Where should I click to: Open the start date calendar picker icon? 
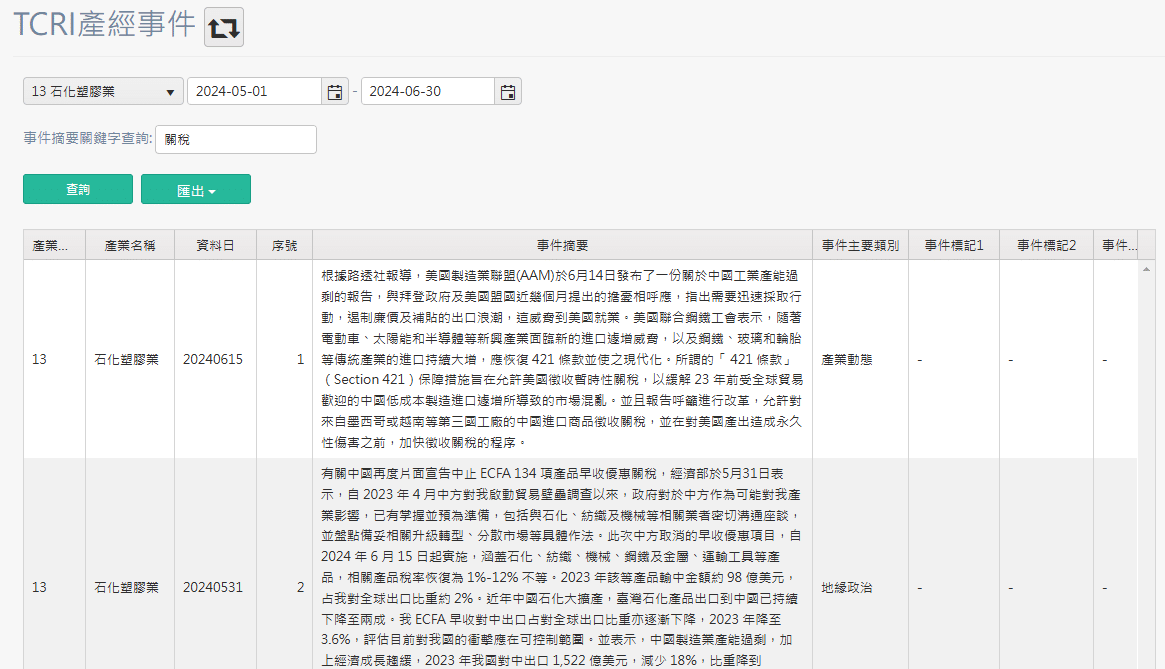335,92
